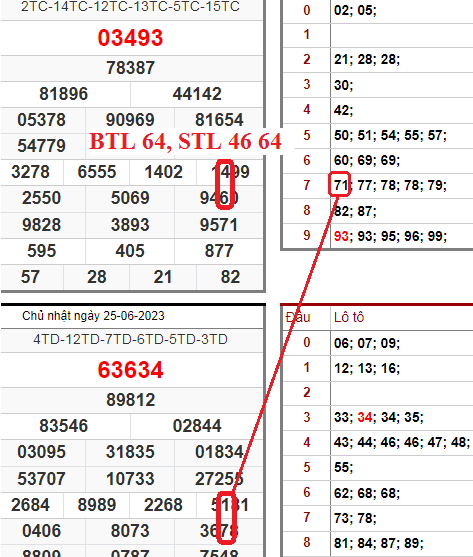The width and height of the screenshot is (473, 557).
Task: Click the result cell 02844
Action: 197,426
